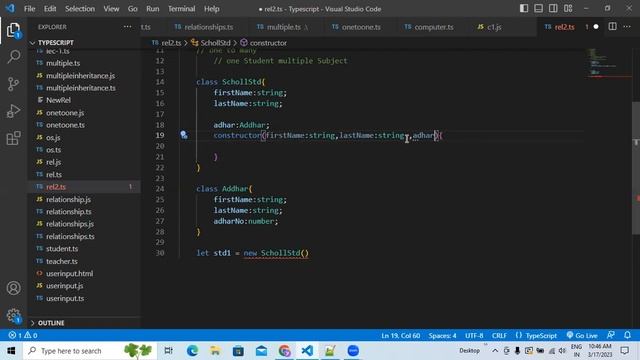The width and height of the screenshot is (640, 360).
Task: Click the Windows search box on taskbar
Action: point(90,351)
